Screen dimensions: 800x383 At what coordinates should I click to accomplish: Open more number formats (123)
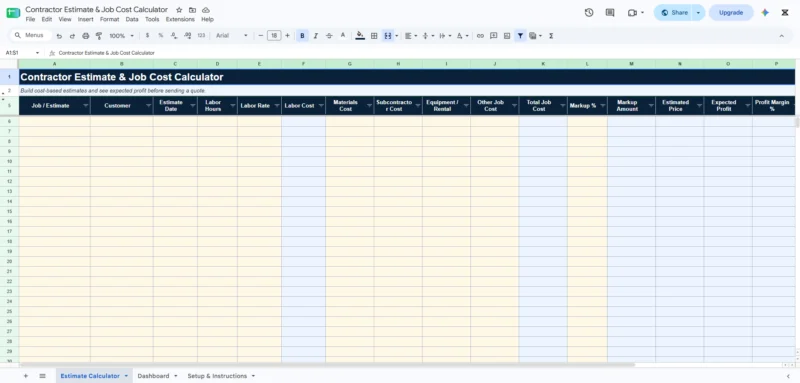coord(201,36)
